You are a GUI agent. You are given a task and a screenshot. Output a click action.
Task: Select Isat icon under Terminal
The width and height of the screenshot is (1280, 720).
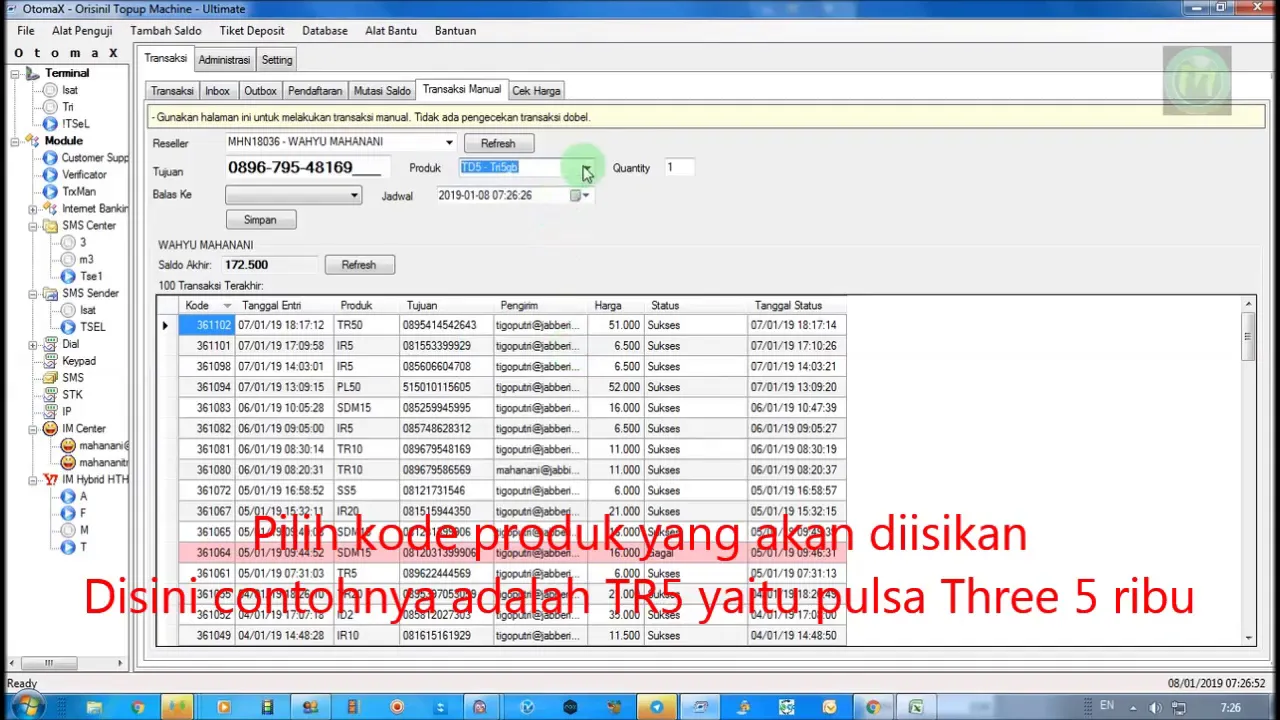click(x=51, y=90)
